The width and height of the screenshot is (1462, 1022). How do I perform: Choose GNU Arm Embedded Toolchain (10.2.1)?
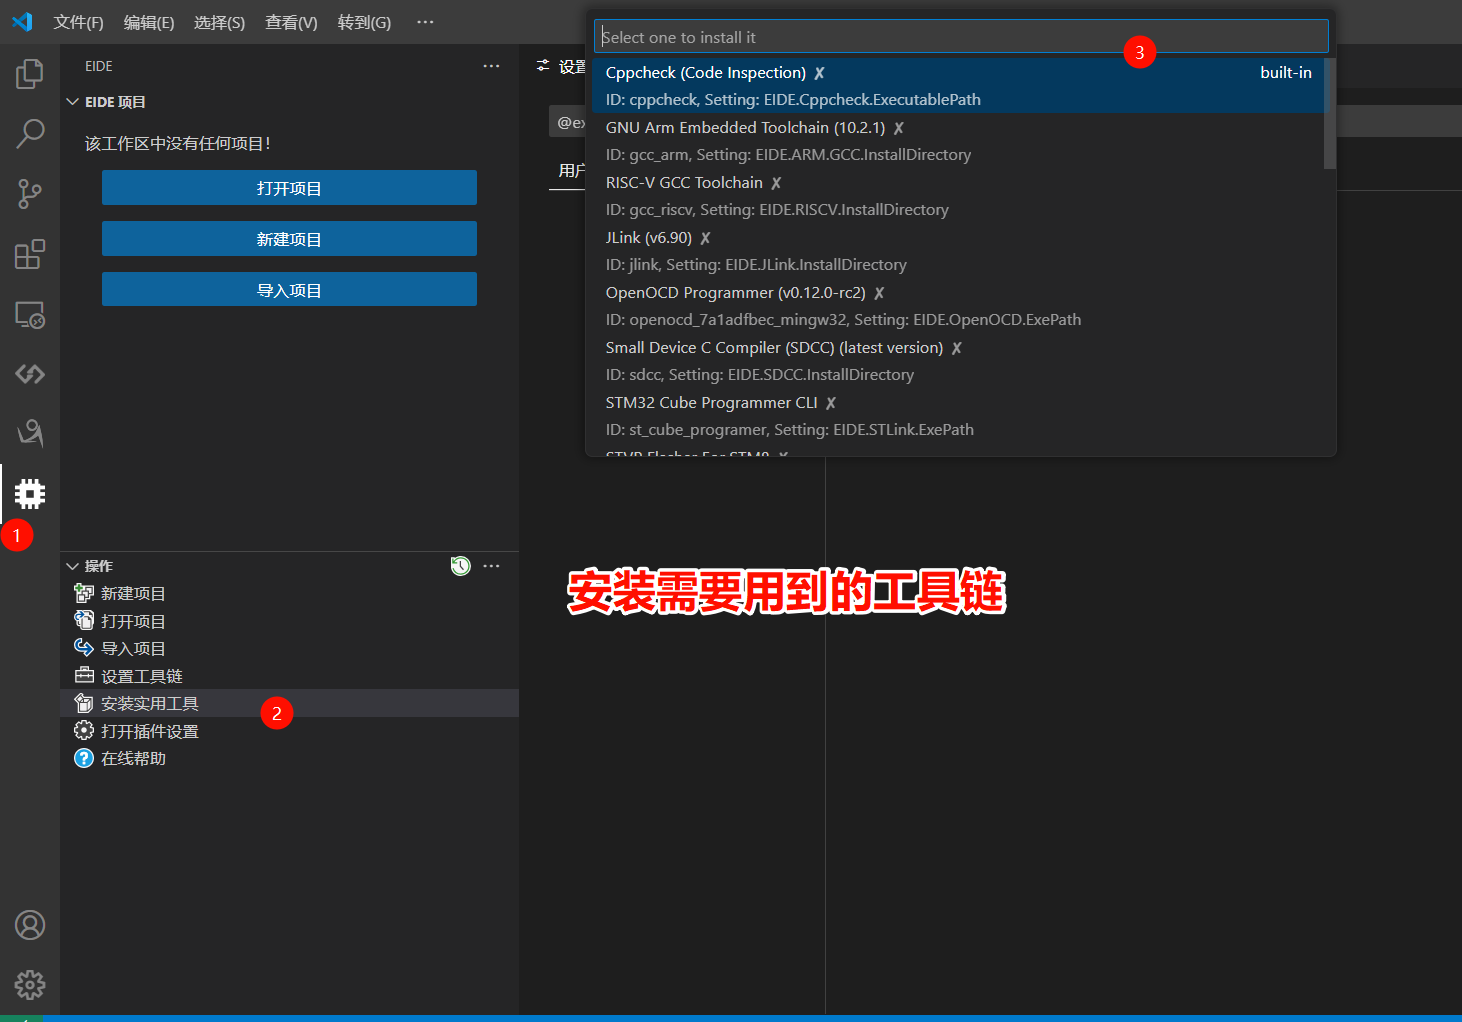coord(957,141)
